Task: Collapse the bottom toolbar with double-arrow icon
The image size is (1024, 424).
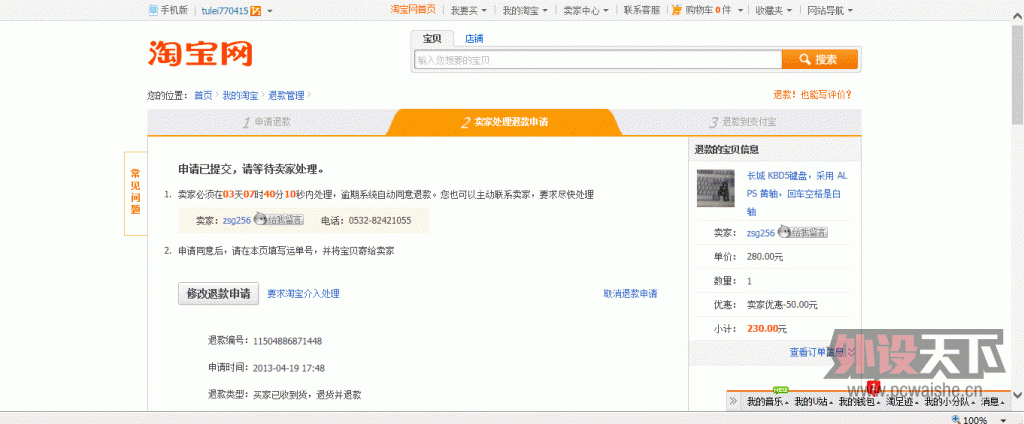Action: point(733,401)
